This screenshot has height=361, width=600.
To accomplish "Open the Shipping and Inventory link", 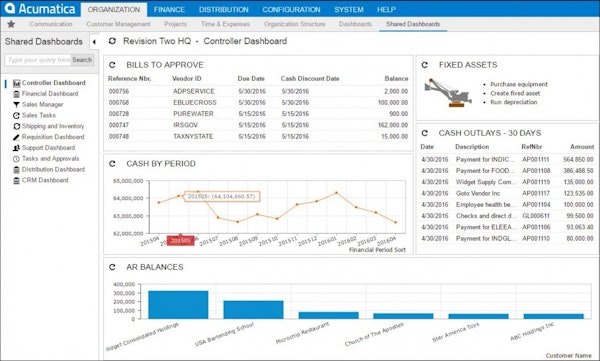I will tap(53, 126).
